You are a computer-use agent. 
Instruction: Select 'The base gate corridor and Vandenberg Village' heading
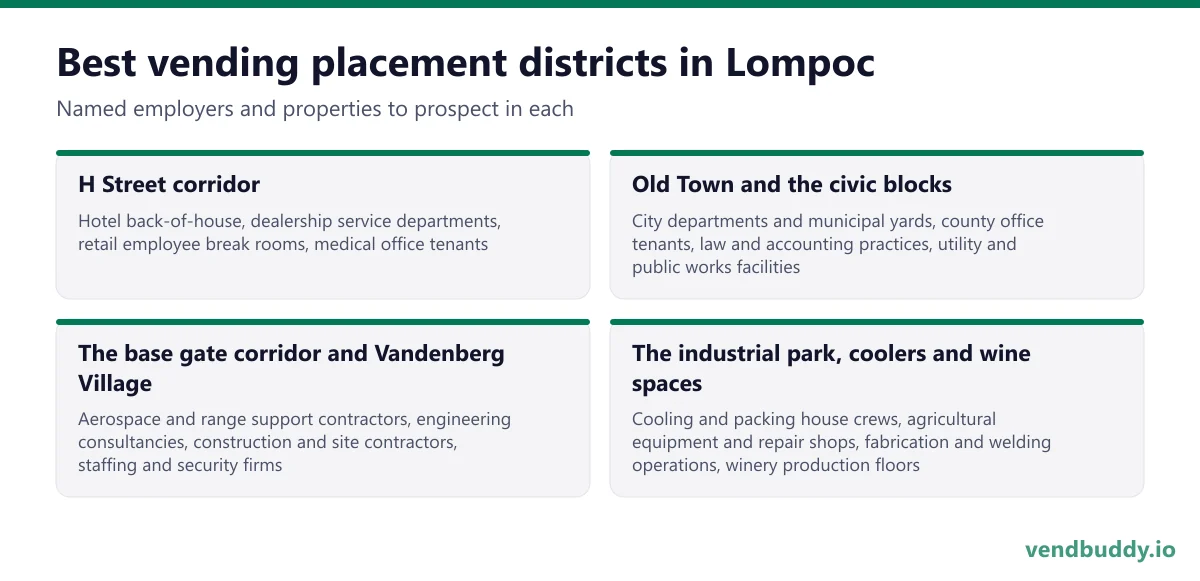coord(291,368)
